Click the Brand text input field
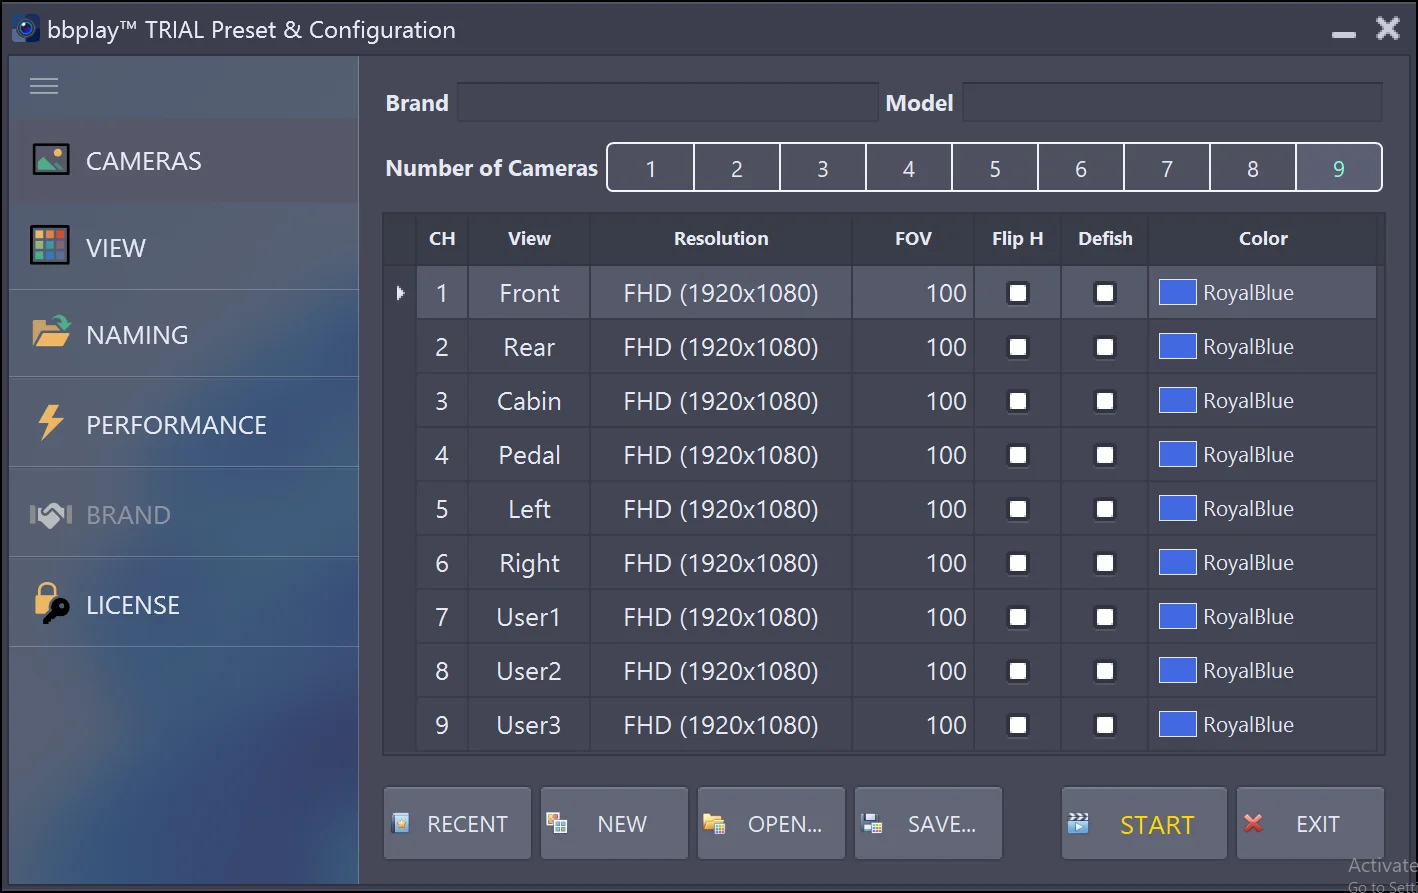The height and width of the screenshot is (893, 1418). tap(667, 102)
